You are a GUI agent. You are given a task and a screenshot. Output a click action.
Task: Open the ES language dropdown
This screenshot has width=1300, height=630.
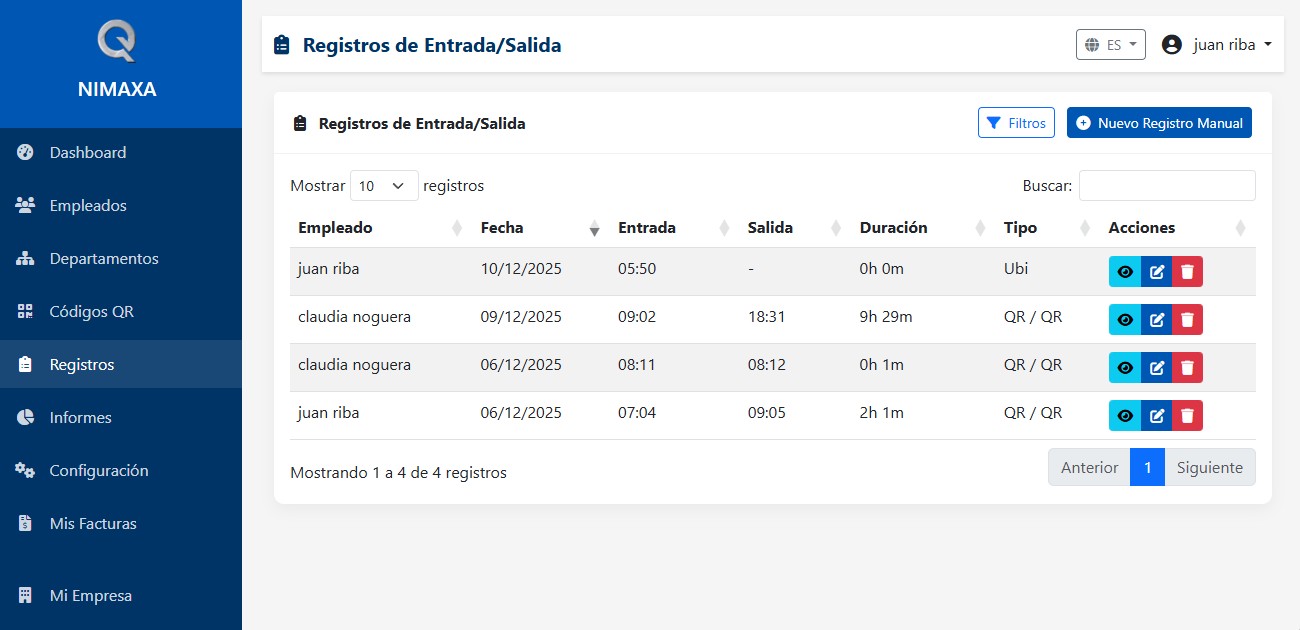[1110, 44]
